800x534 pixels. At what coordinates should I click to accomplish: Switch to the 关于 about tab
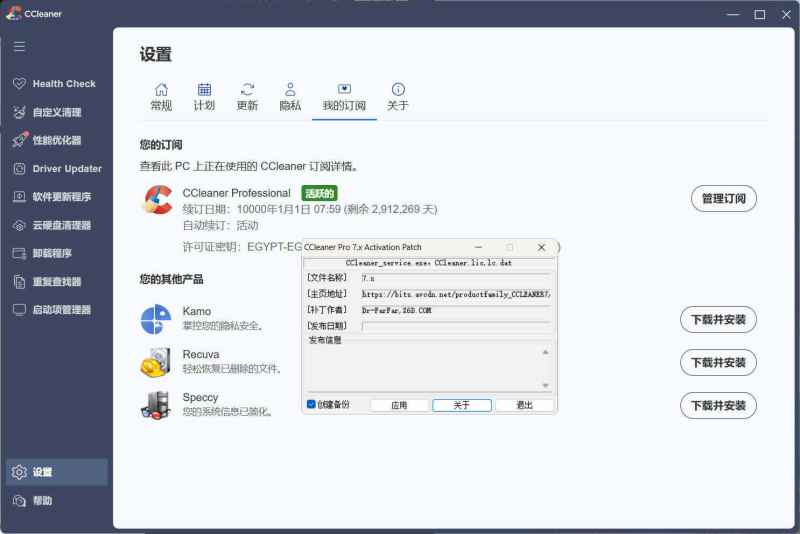(398, 97)
